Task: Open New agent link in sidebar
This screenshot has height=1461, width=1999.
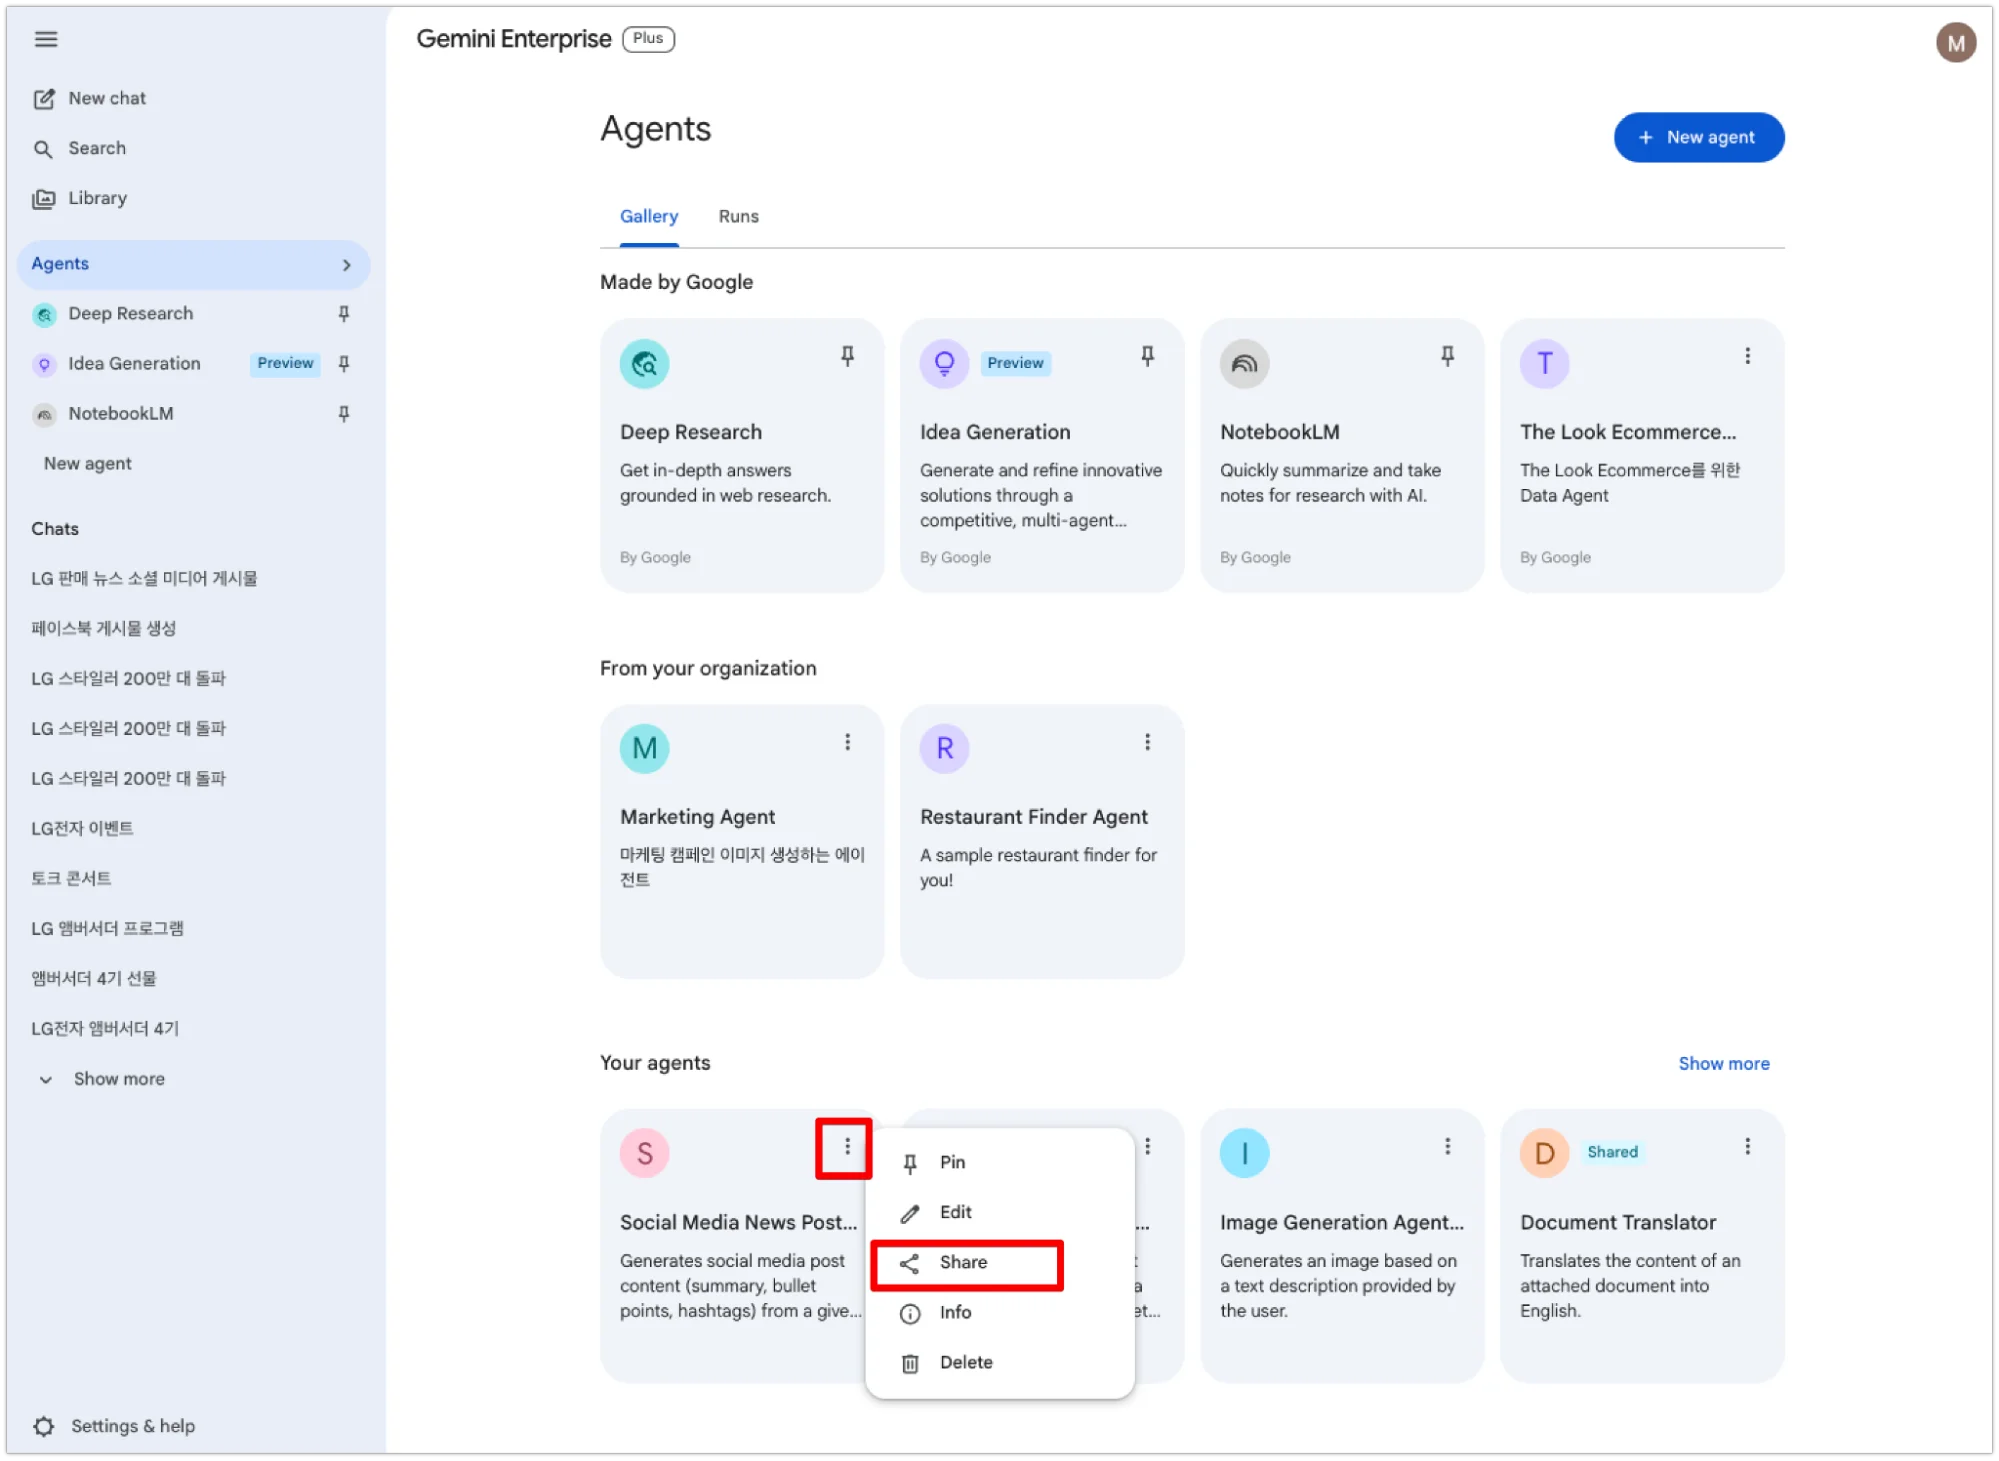Action: [x=88, y=464]
